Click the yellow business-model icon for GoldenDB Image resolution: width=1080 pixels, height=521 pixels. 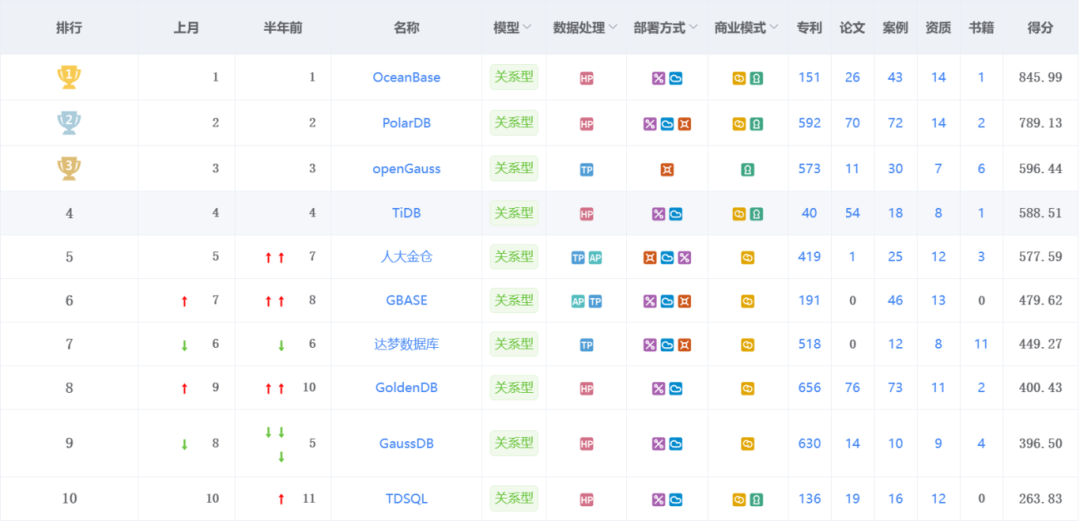[x=747, y=389]
